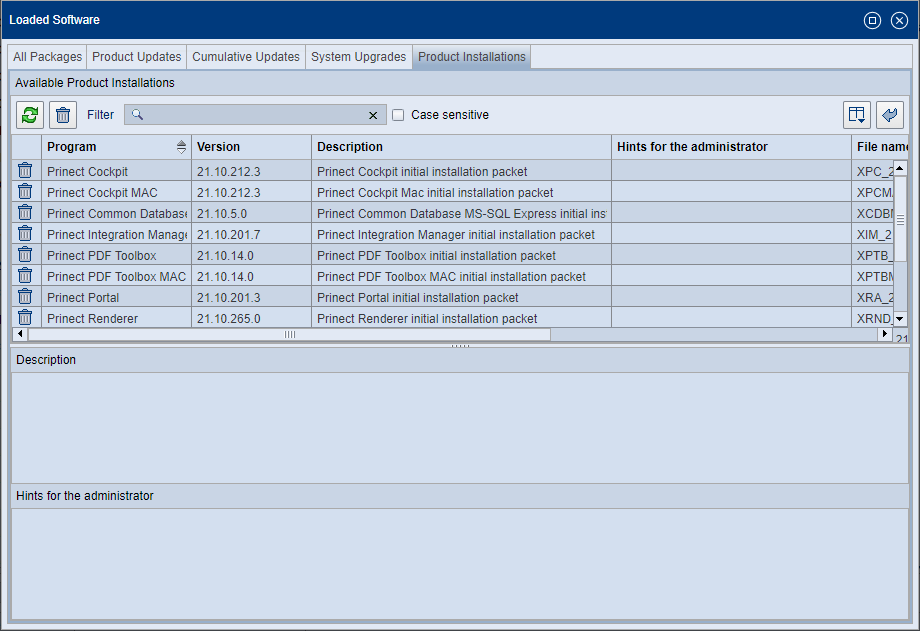
Task: Enable the Case sensitive checkbox
Action: point(397,114)
